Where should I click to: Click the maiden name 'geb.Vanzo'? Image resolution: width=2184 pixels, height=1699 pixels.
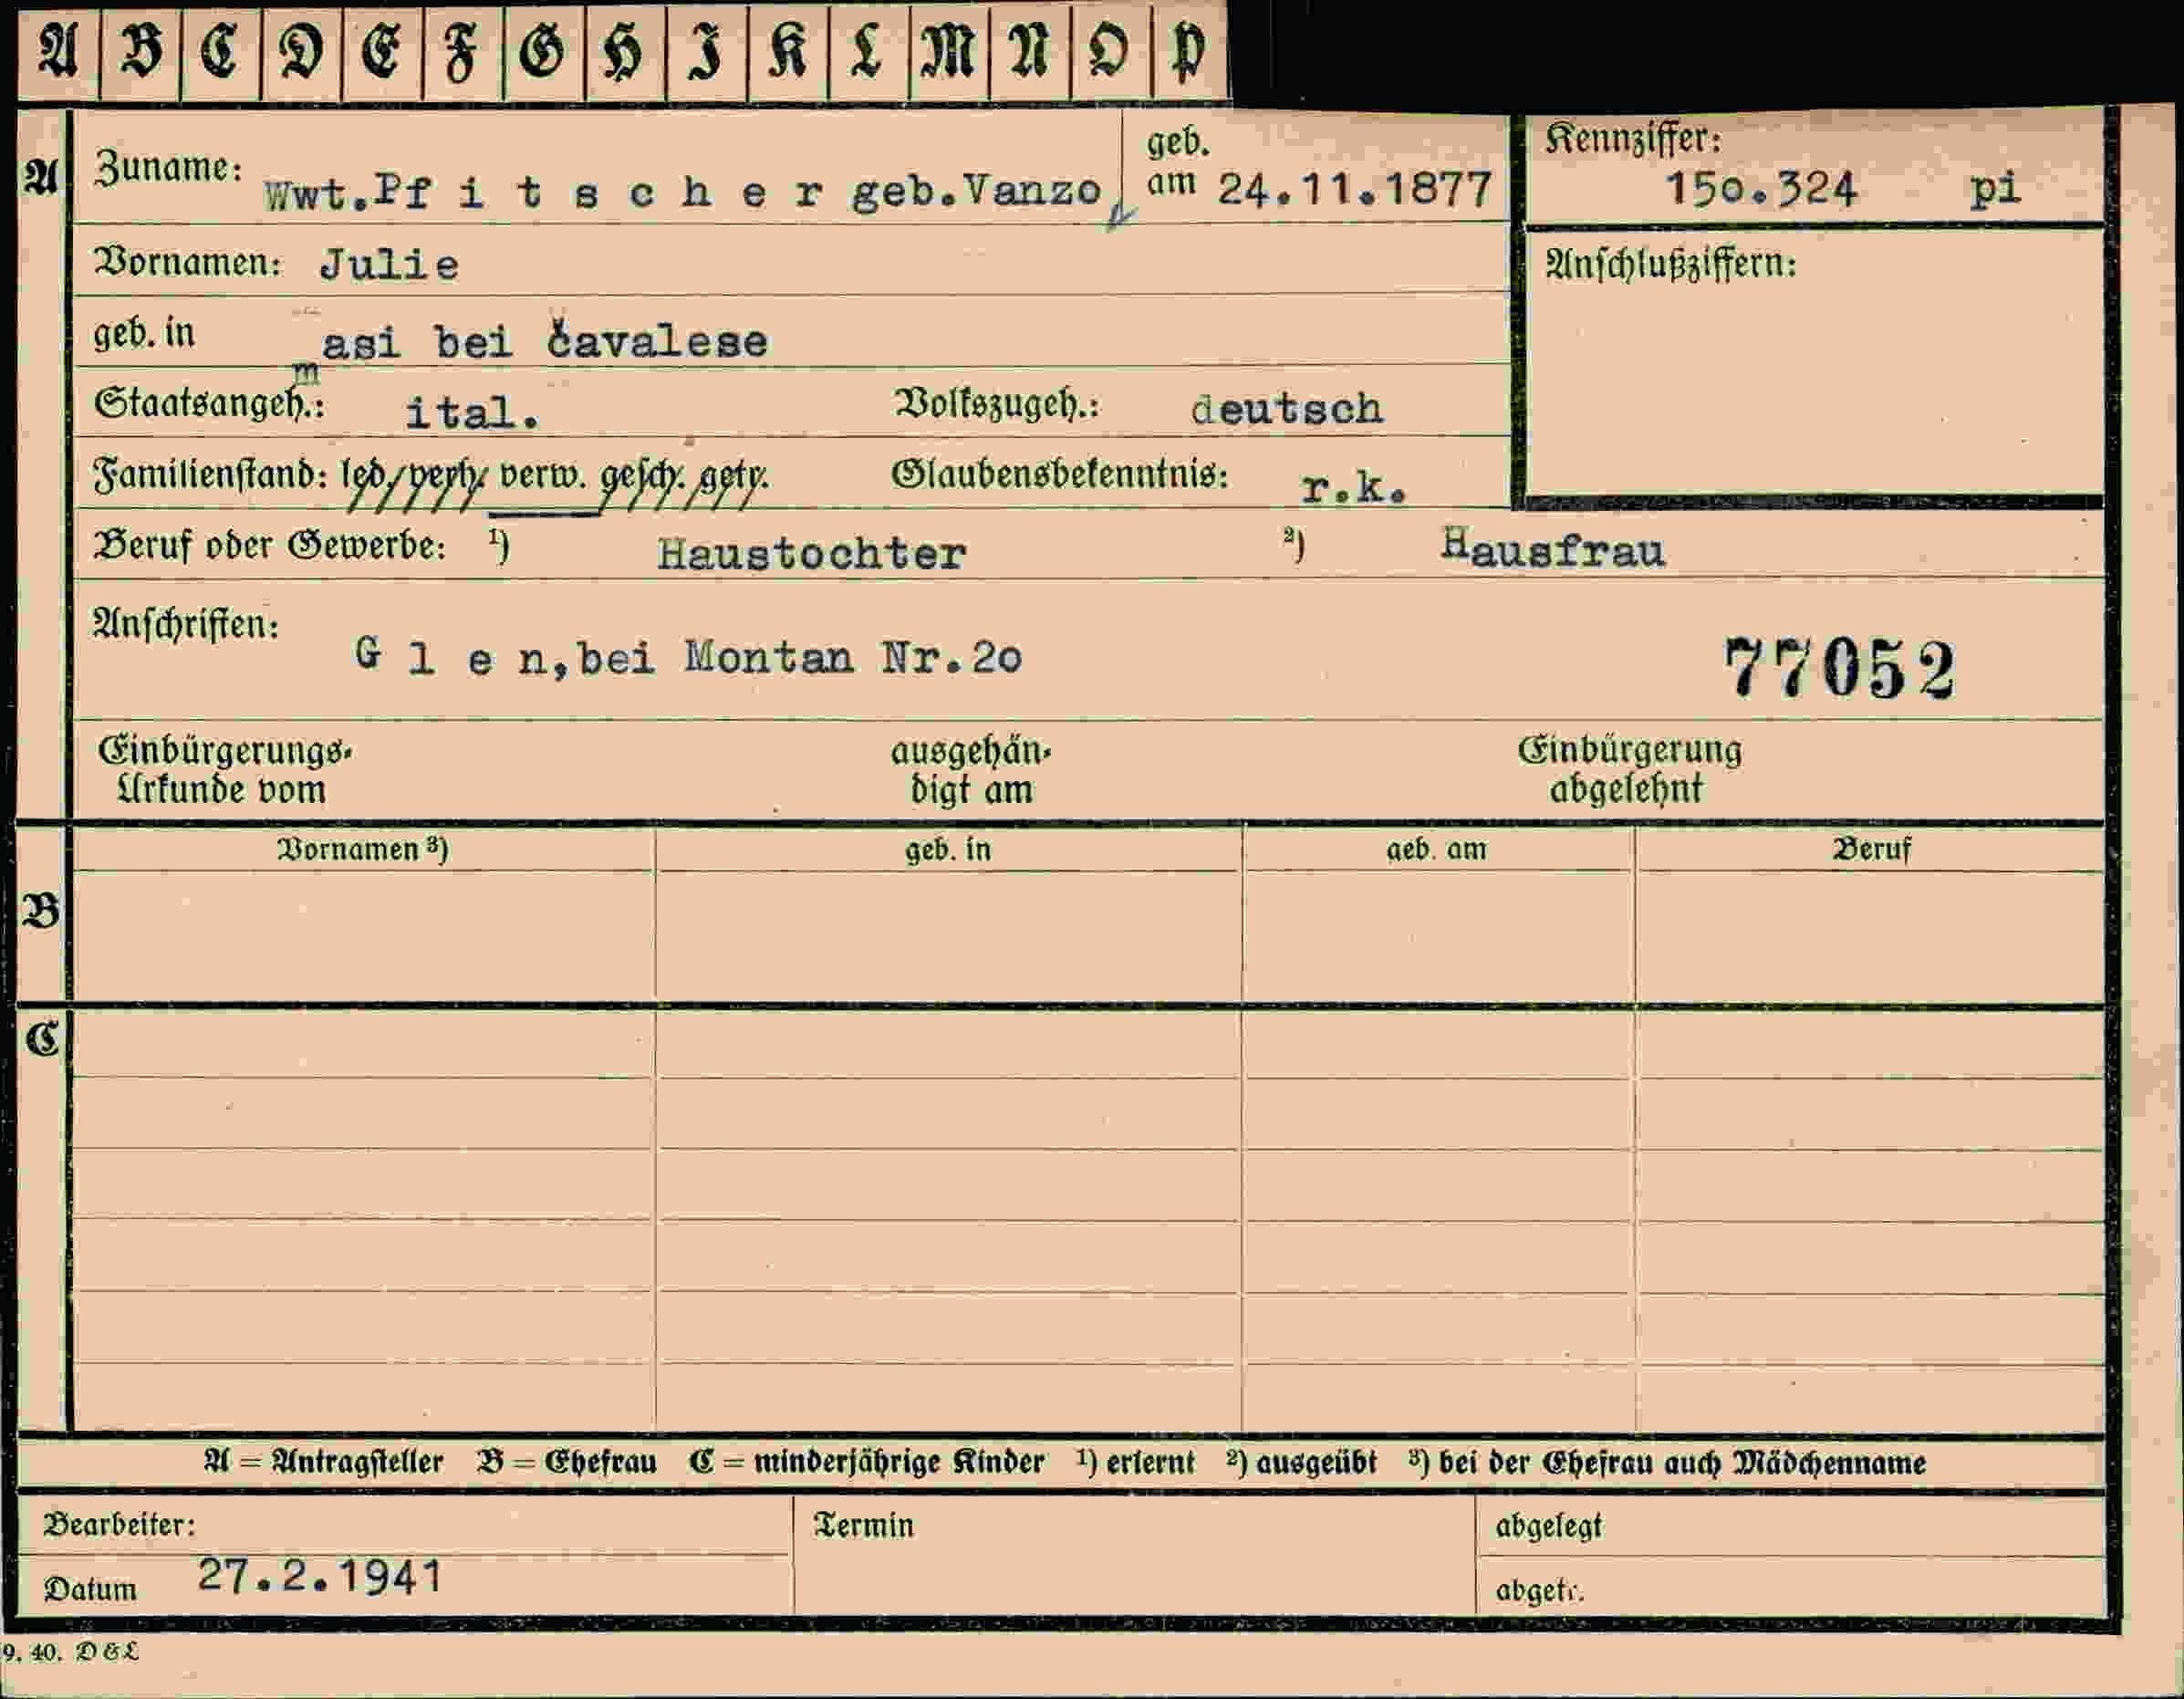pos(976,191)
